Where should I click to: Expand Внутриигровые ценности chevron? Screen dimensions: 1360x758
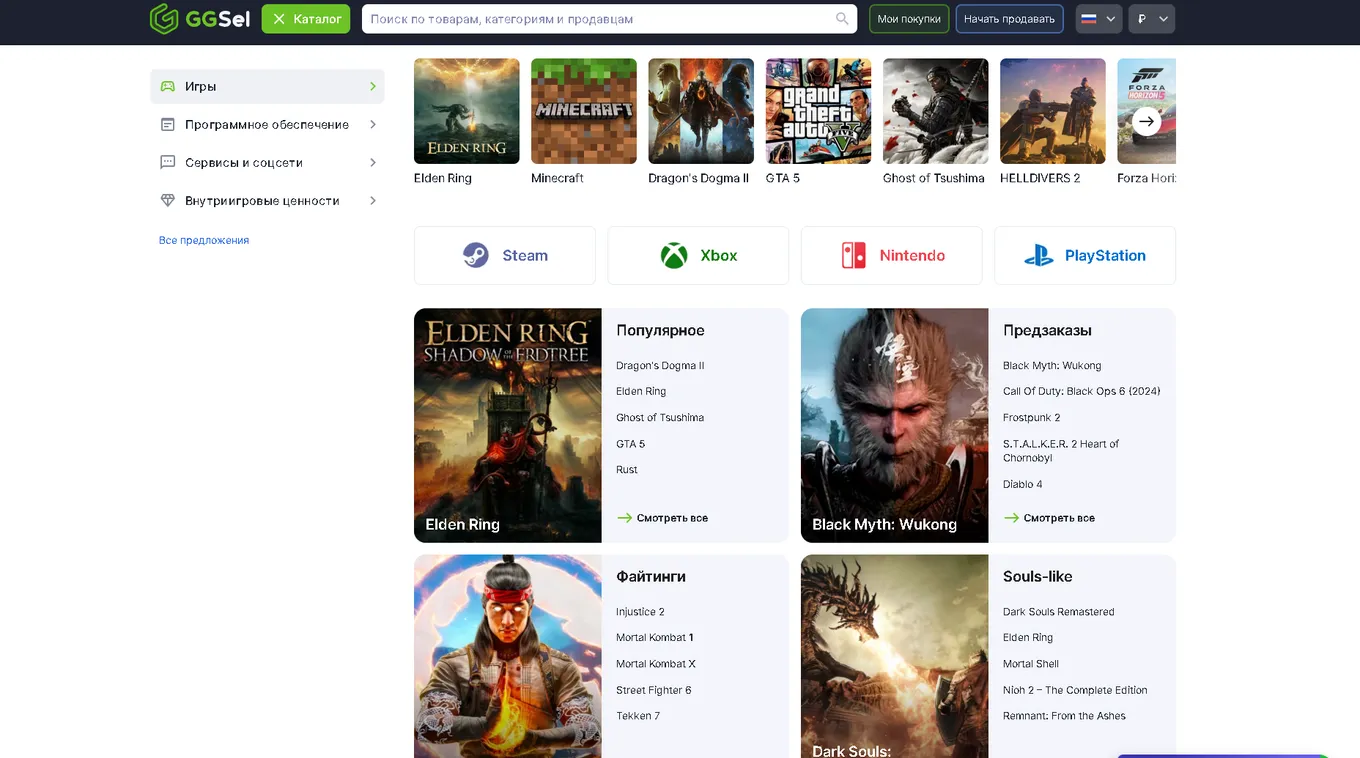(373, 201)
